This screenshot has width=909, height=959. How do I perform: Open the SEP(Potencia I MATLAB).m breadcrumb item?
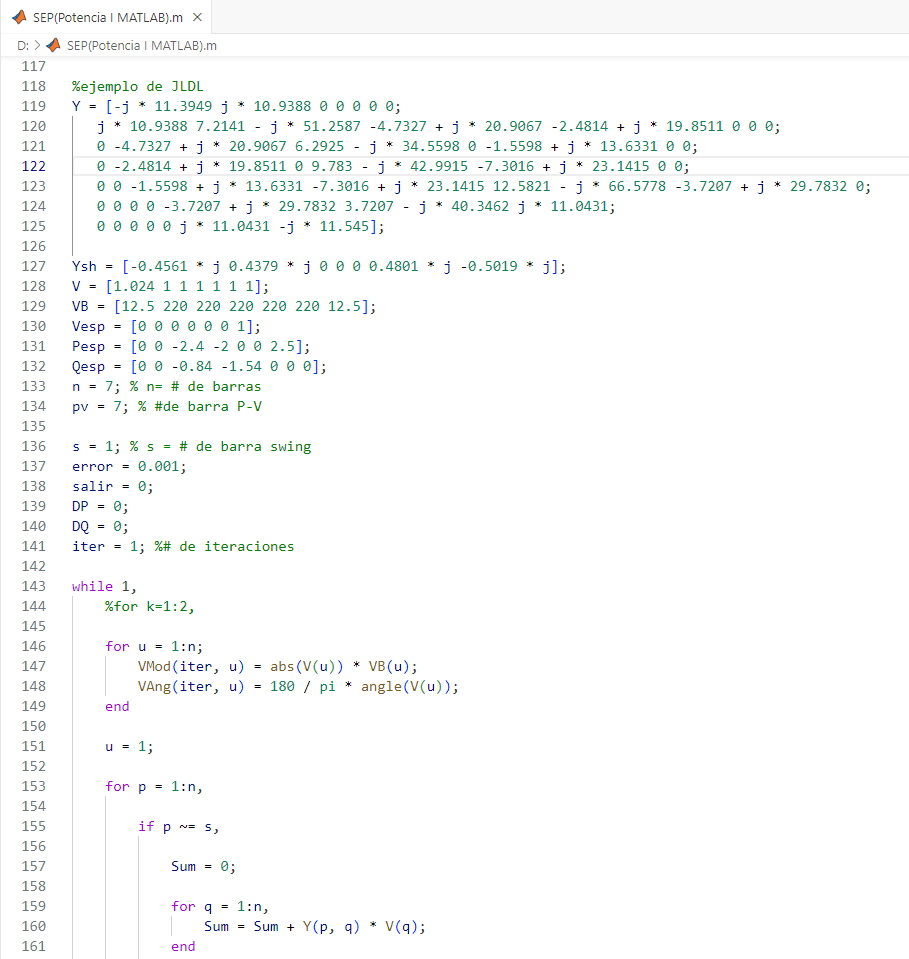[x=141, y=45]
